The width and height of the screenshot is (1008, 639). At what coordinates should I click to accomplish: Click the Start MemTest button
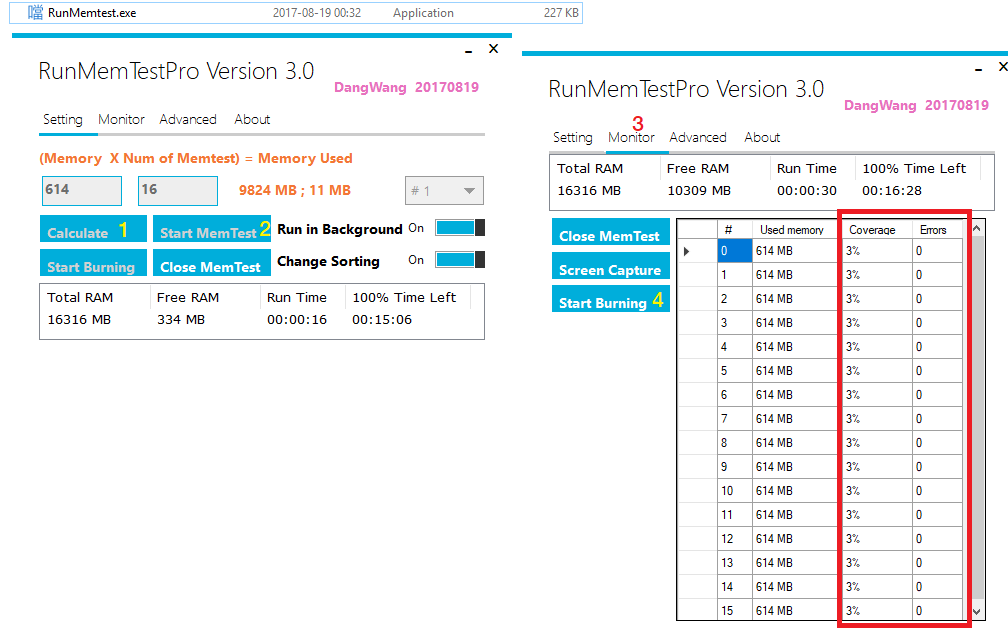212,230
